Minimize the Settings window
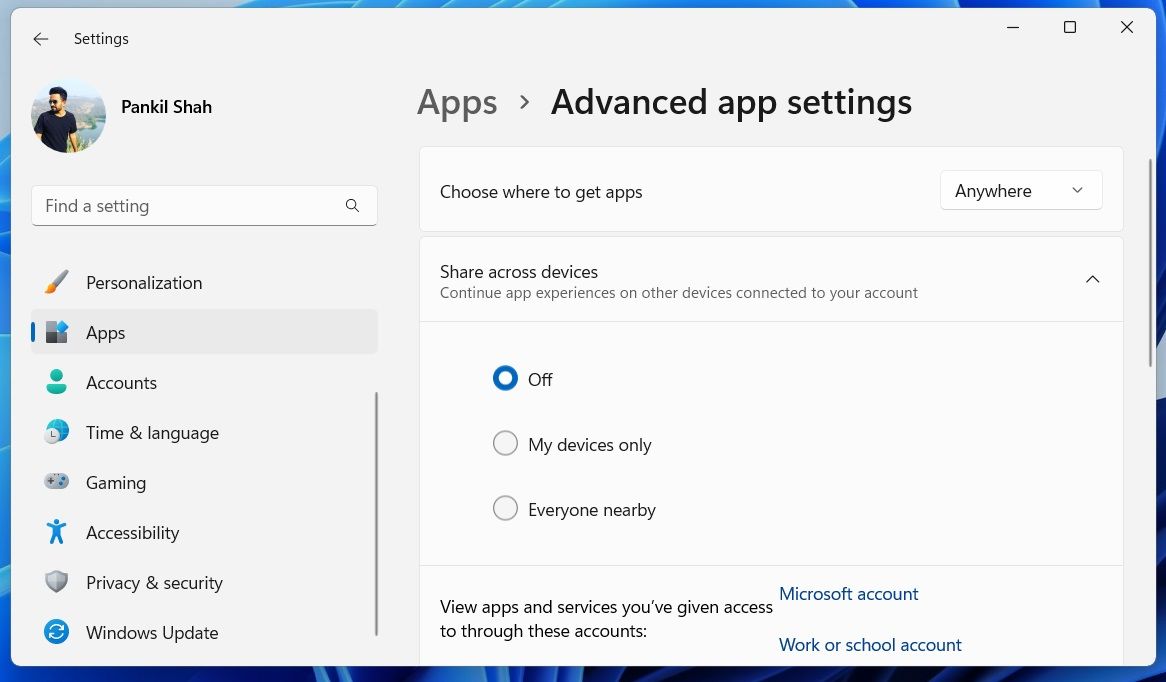1166x682 pixels. (x=1013, y=28)
